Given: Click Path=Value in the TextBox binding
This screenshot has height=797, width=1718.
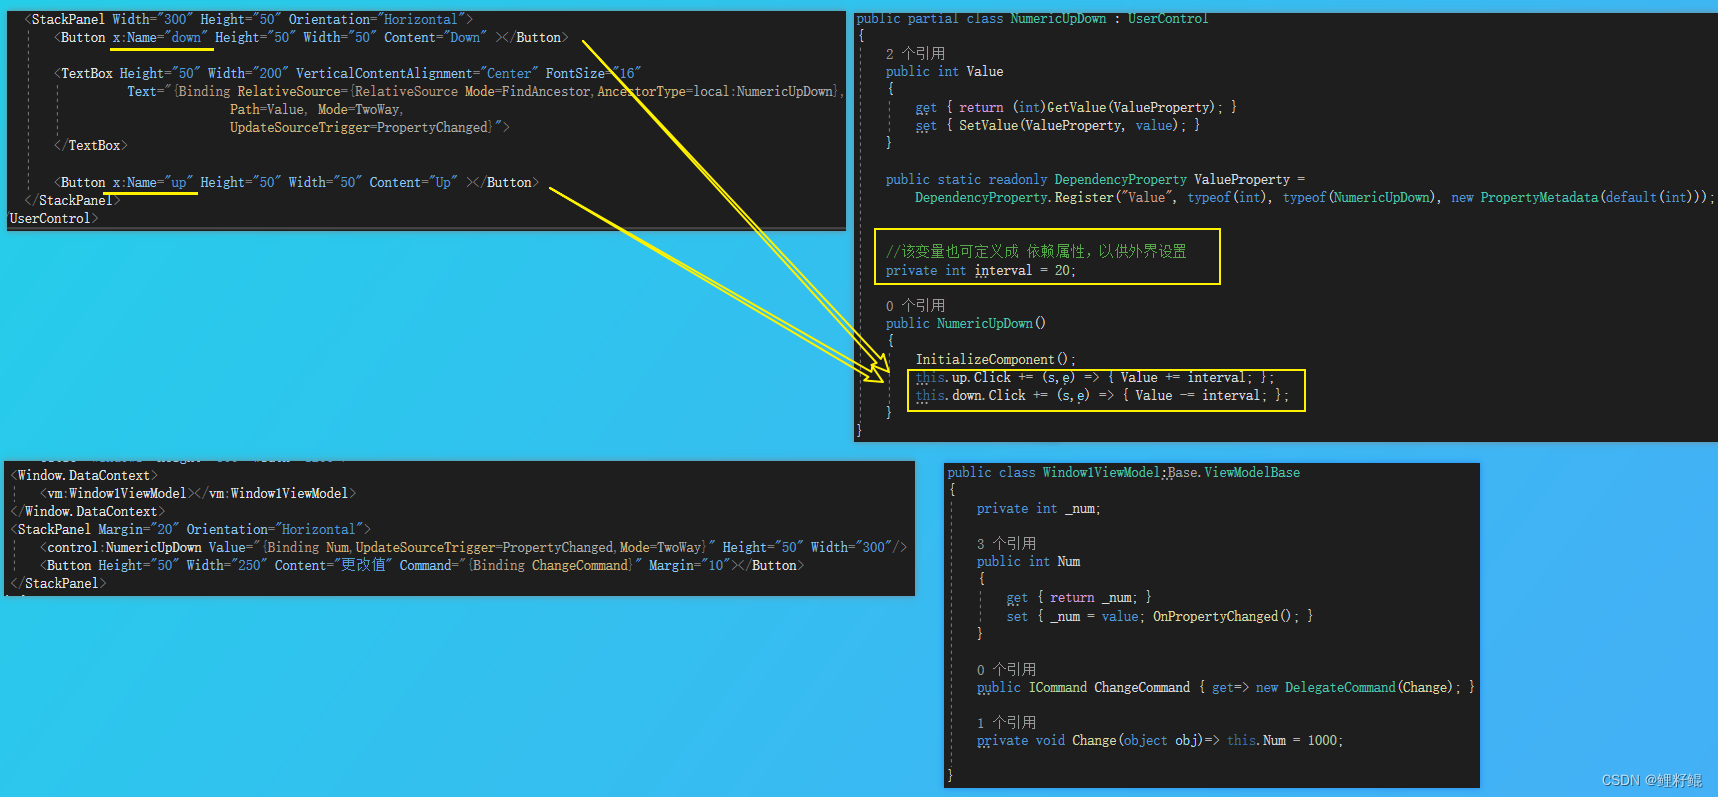Looking at the screenshot, I should click(x=267, y=109).
